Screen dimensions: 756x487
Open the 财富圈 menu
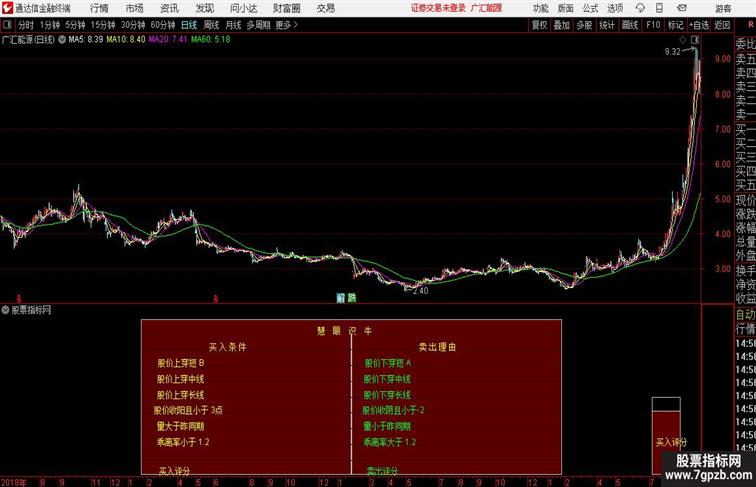pyautogui.click(x=287, y=8)
